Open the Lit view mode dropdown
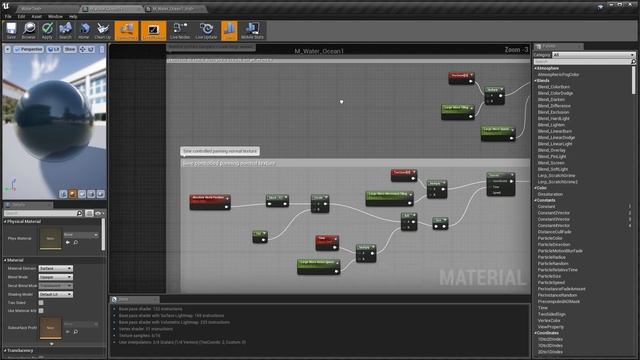The image size is (640, 360). click(x=53, y=49)
